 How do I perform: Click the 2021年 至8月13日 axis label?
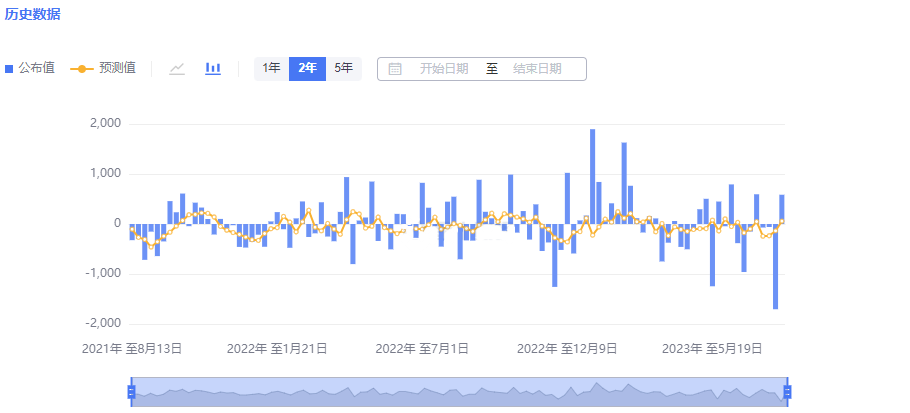132,349
